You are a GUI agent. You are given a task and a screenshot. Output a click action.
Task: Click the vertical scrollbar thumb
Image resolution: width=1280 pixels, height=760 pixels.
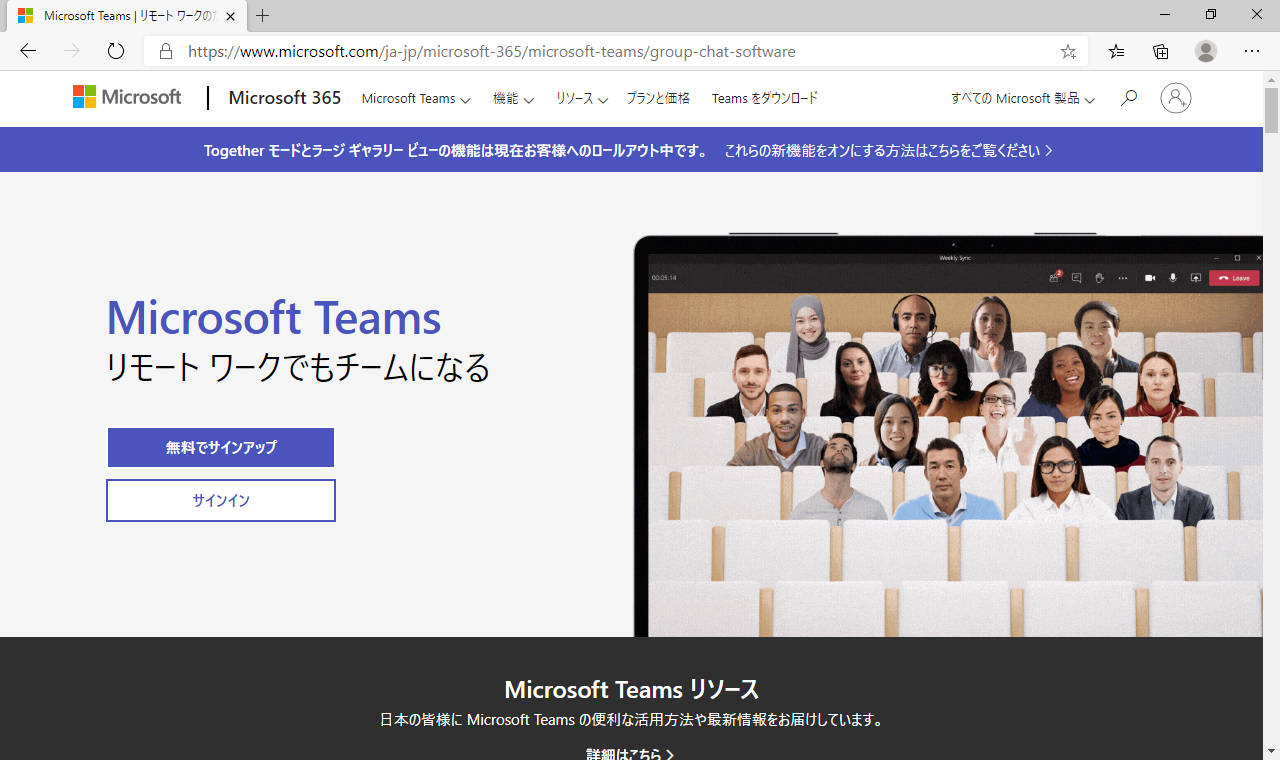point(1271,110)
